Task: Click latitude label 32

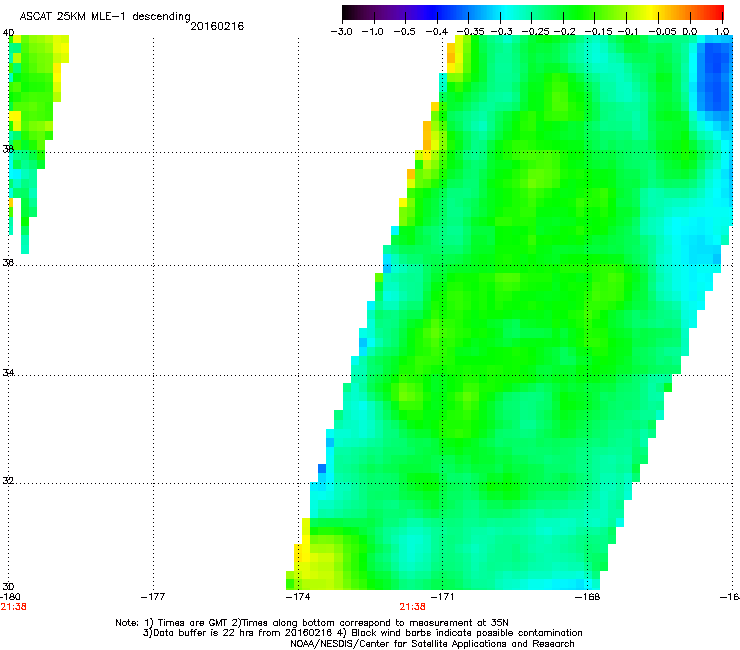Action: pyautogui.click(x=8, y=481)
